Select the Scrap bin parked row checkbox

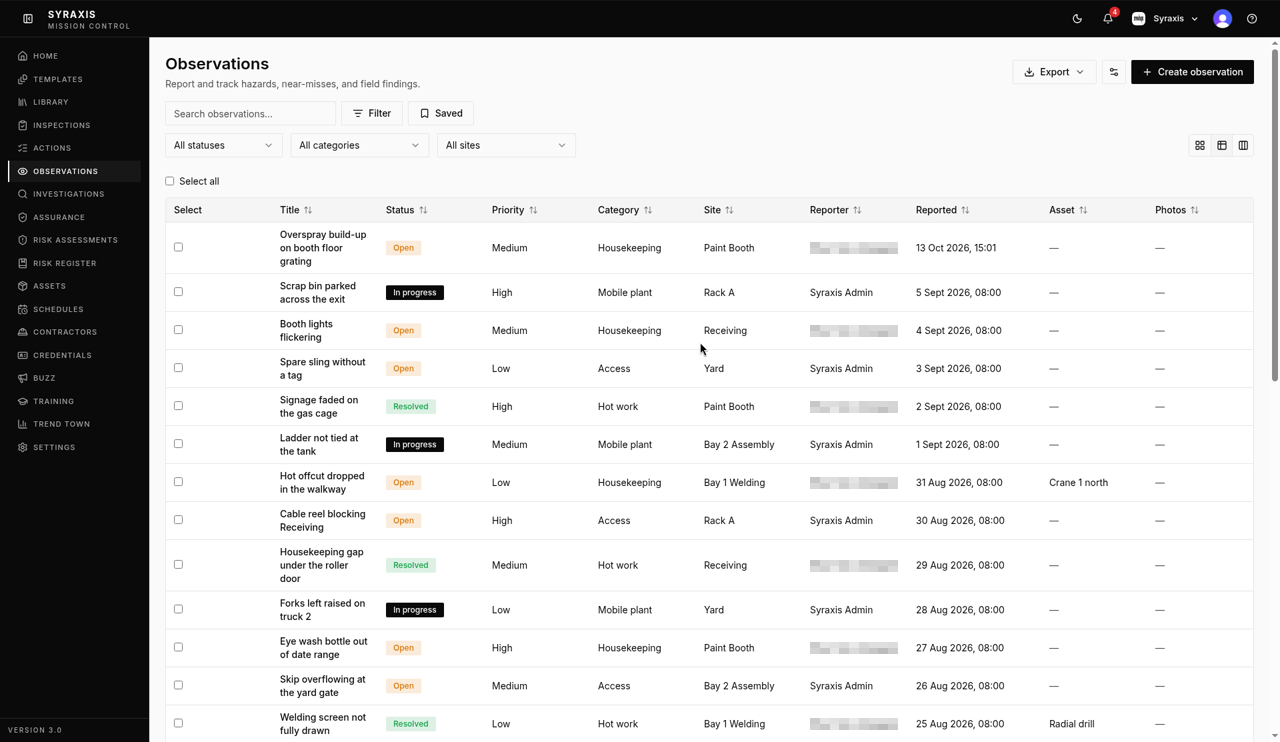click(x=178, y=292)
